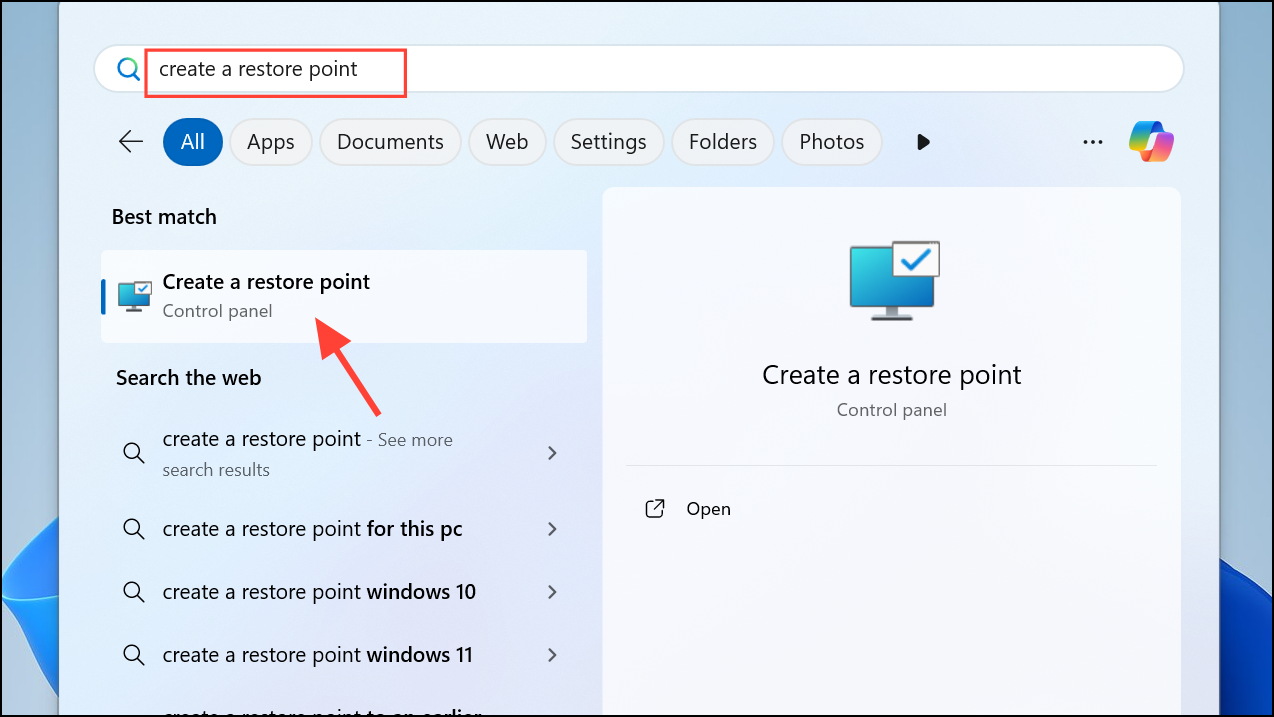Click the large monitor icon in preview pane
The height and width of the screenshot is (717, 1274).
894,279
